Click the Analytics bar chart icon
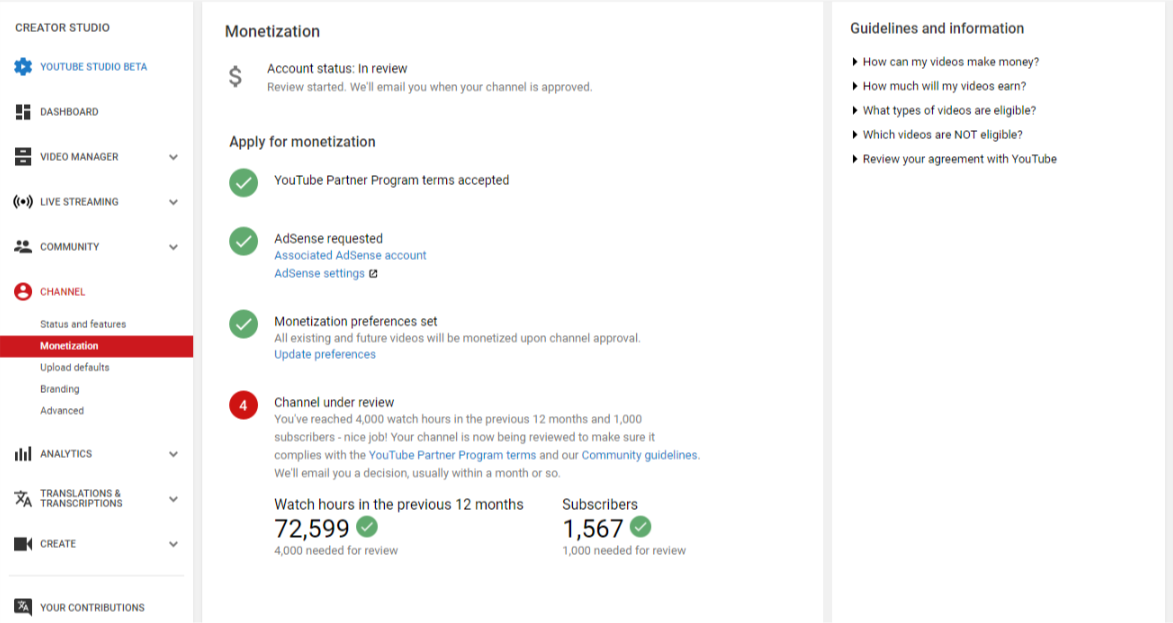The height and width of the screenshot is (623, 1173). 23,454
